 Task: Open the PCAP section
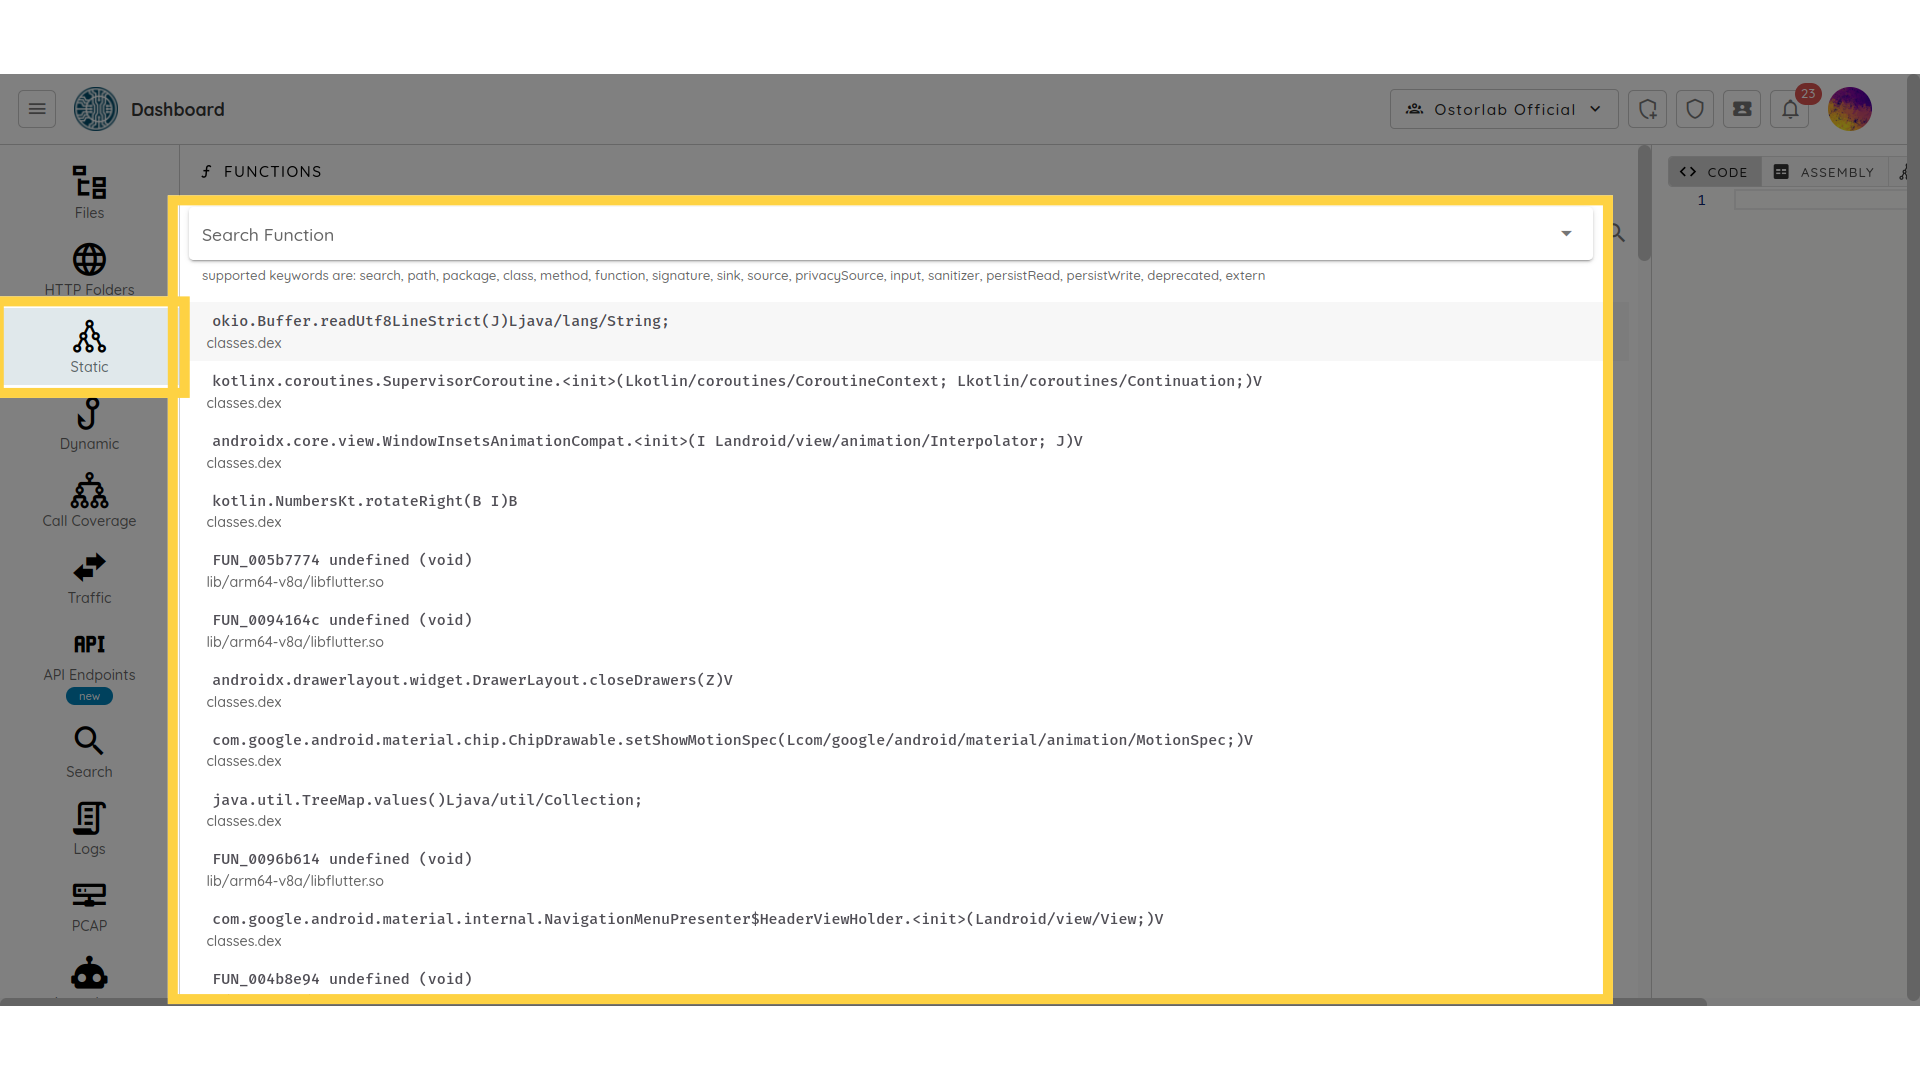tap(89, 906)
